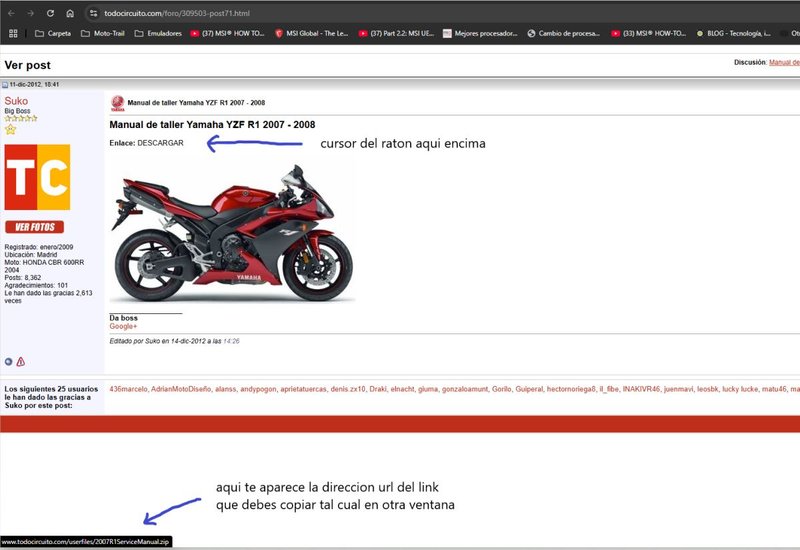Screen dimensions: 800x550
Task: Open the leosbk user link
Action: tap(708, 389)
